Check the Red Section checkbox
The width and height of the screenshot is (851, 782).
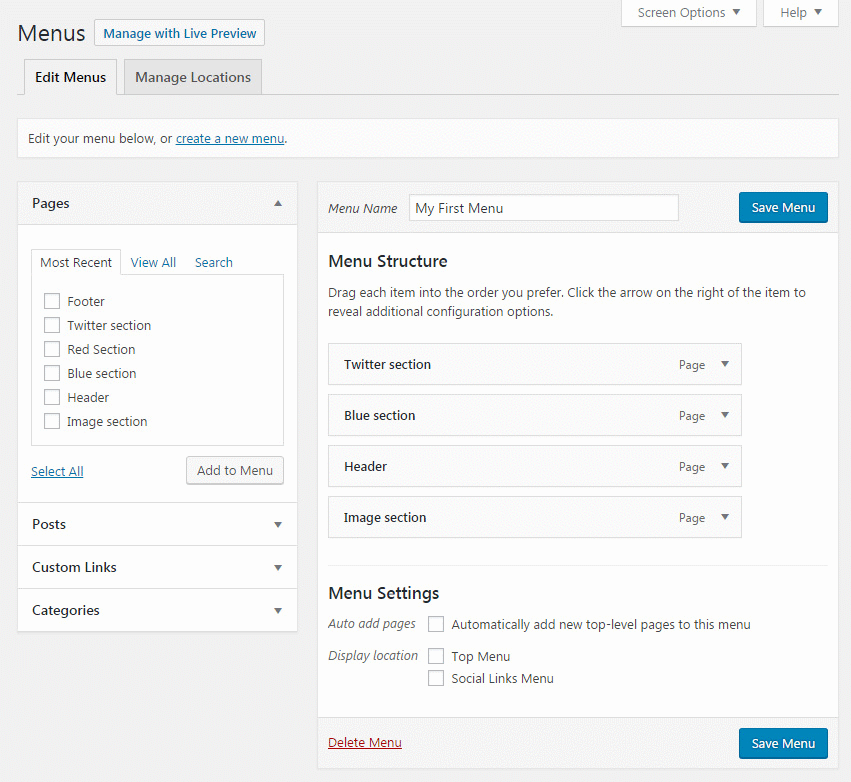(51, 349)
